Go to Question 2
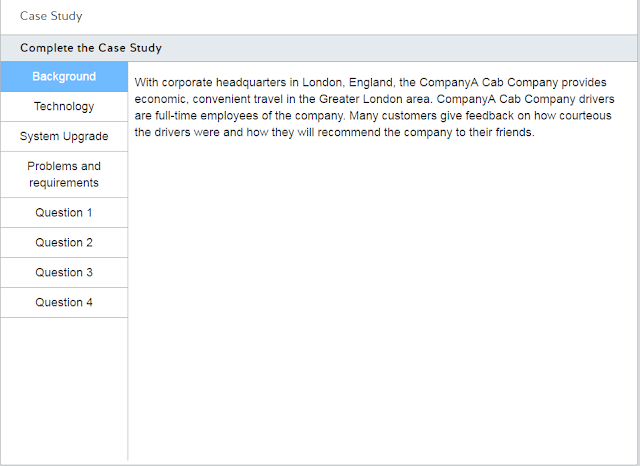The width and height of the screenshot is (640, 466). [x=64, y=243]
